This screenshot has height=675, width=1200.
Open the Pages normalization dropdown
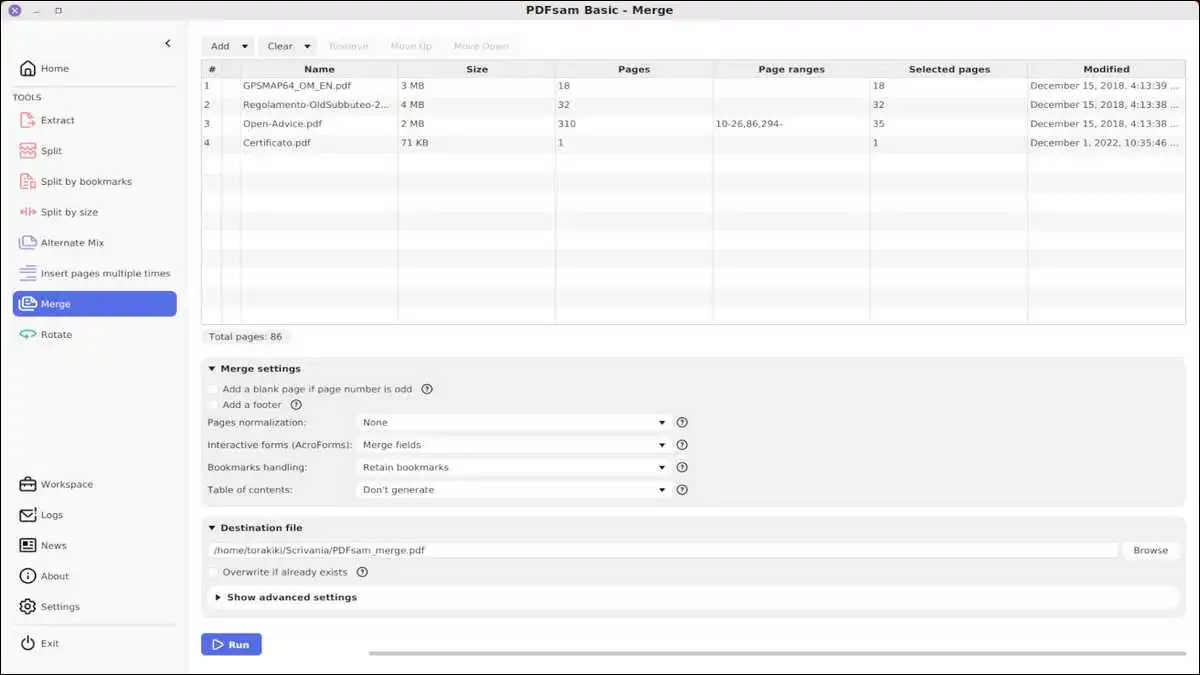point(514,423)
